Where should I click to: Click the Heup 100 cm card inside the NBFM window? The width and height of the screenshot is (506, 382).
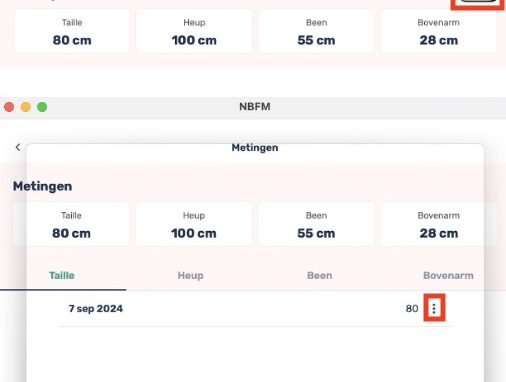click(194, 225)
